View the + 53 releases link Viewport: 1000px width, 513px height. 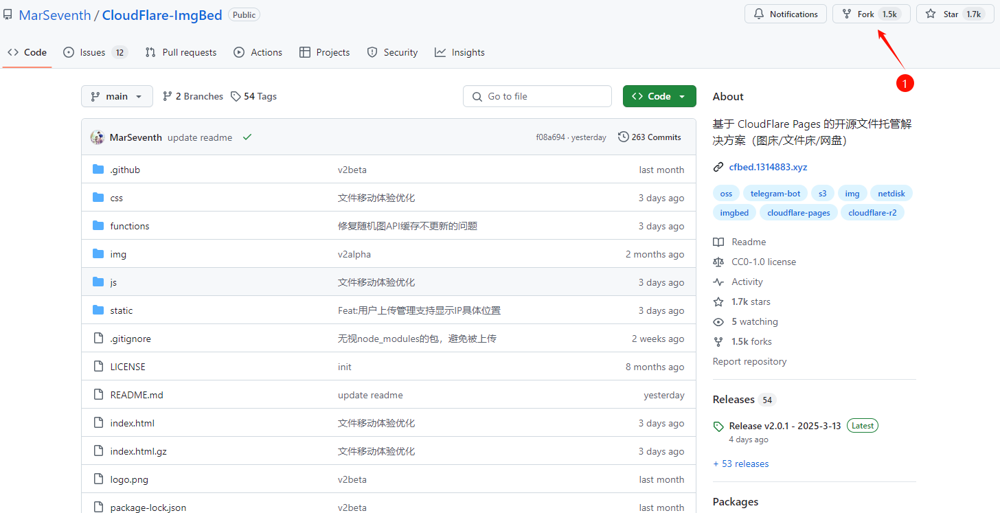coord(741,464)
